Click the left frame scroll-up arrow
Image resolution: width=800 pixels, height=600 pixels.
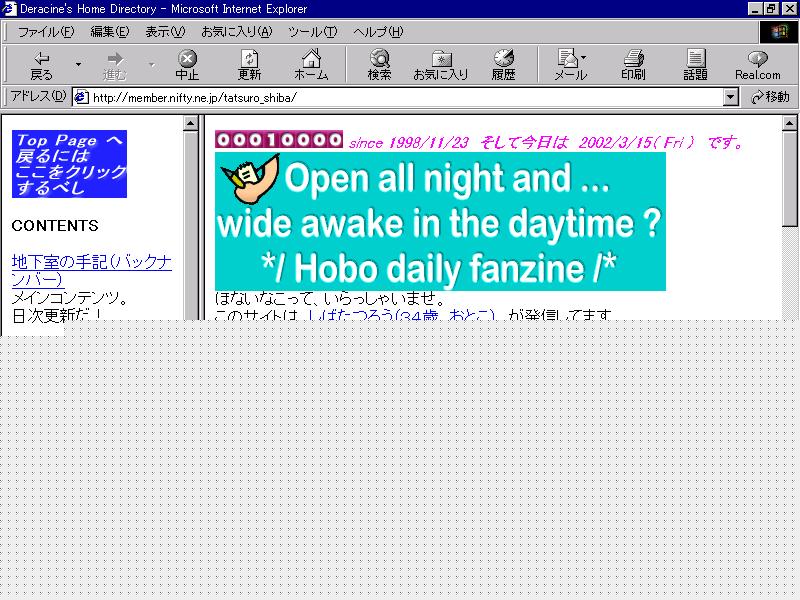tap(190, 124)
